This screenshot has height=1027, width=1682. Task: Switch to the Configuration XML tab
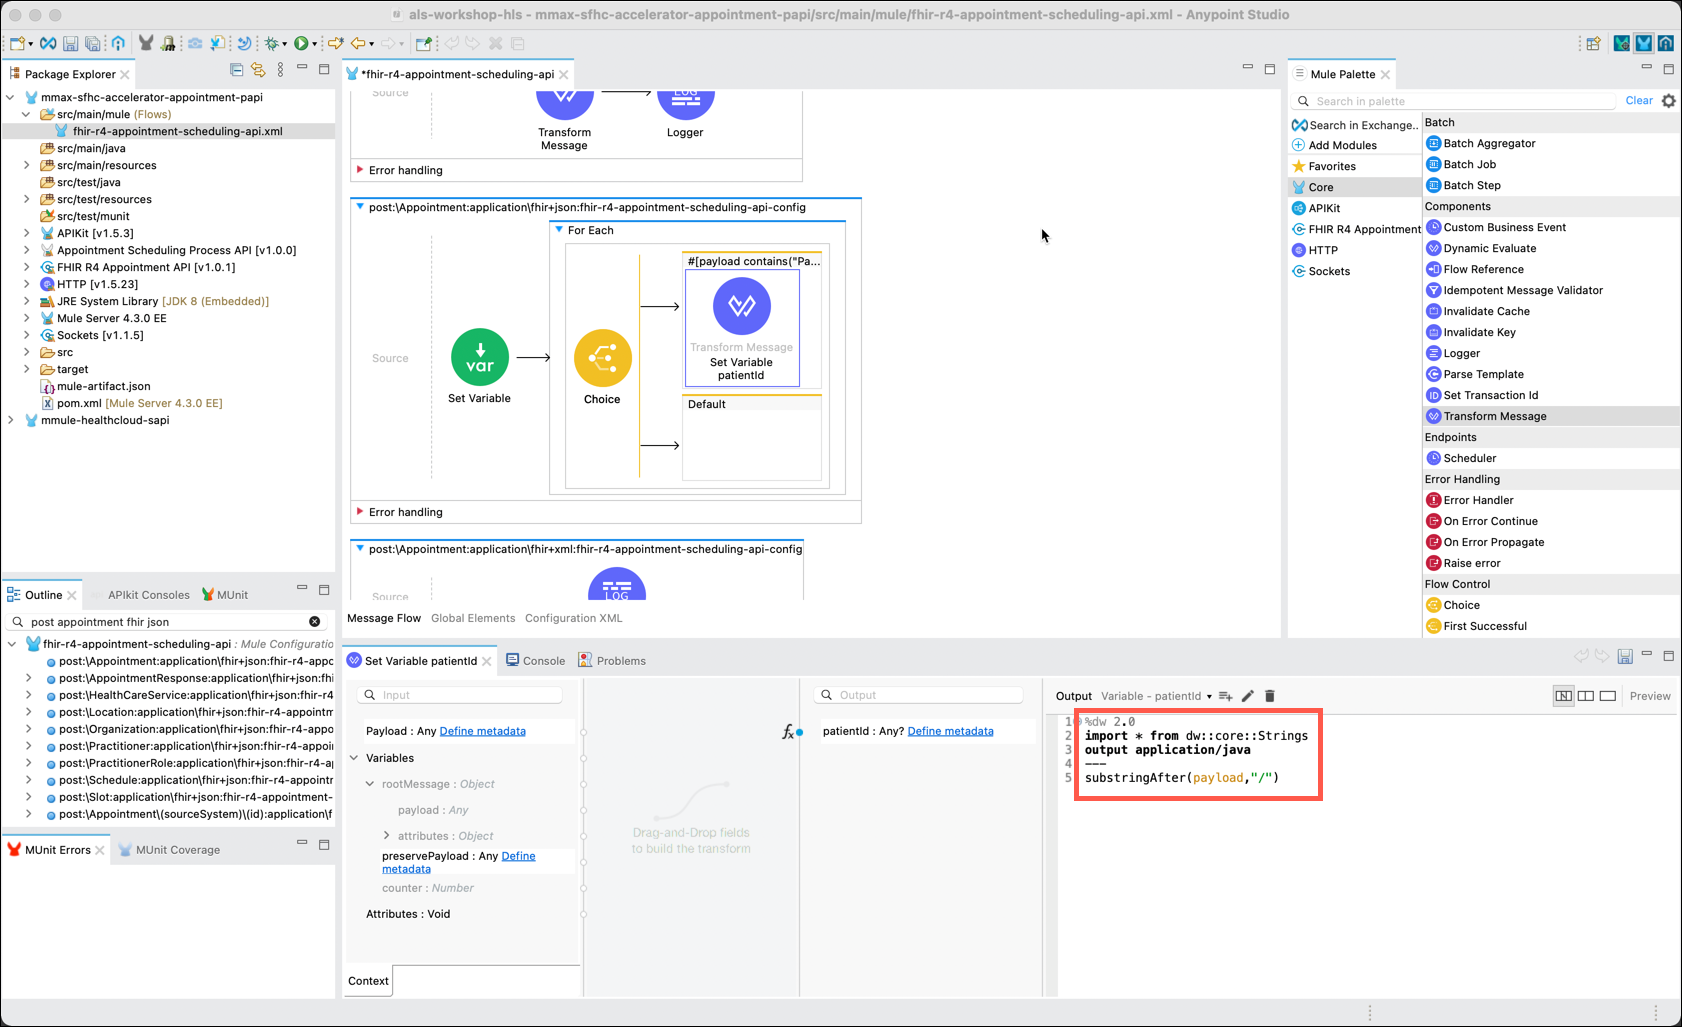[x=574, y=618]
